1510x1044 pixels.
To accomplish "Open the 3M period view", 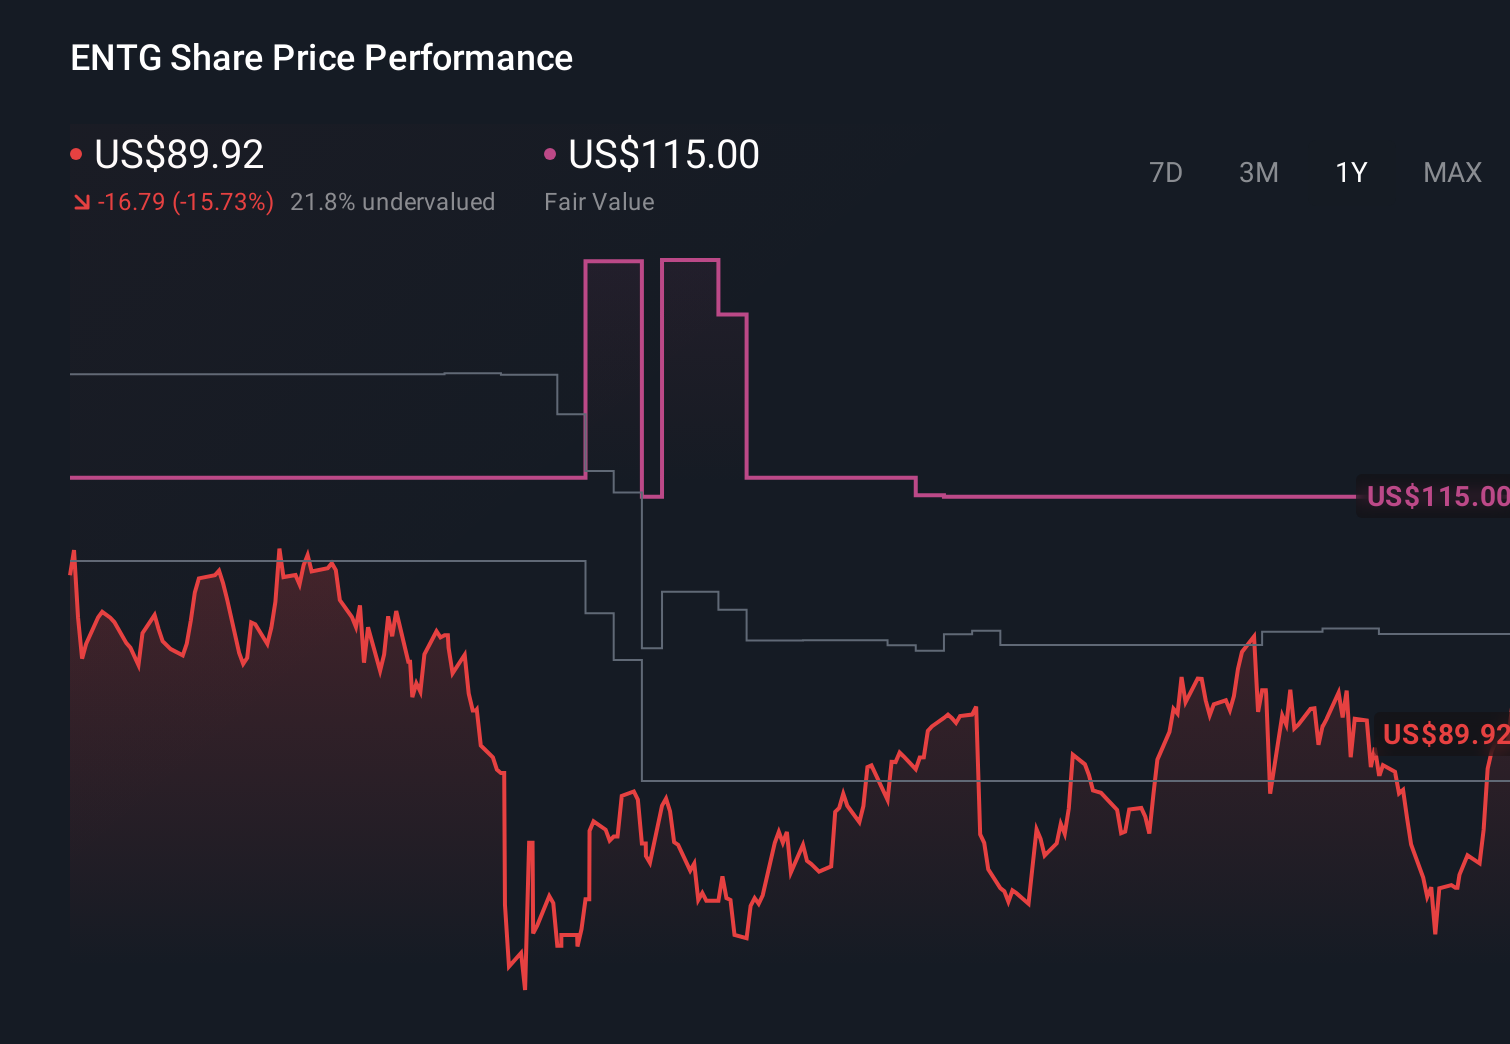I will pyautogui.click(x=1258, y=172).
